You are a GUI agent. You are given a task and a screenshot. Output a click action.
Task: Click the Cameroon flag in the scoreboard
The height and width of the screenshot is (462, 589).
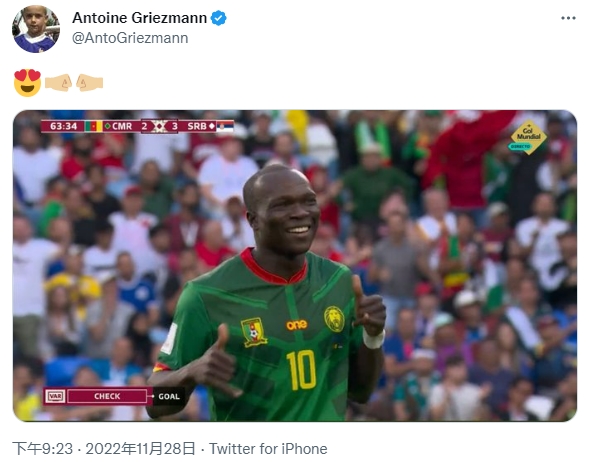pyautogui.click(x=94, y=126)
